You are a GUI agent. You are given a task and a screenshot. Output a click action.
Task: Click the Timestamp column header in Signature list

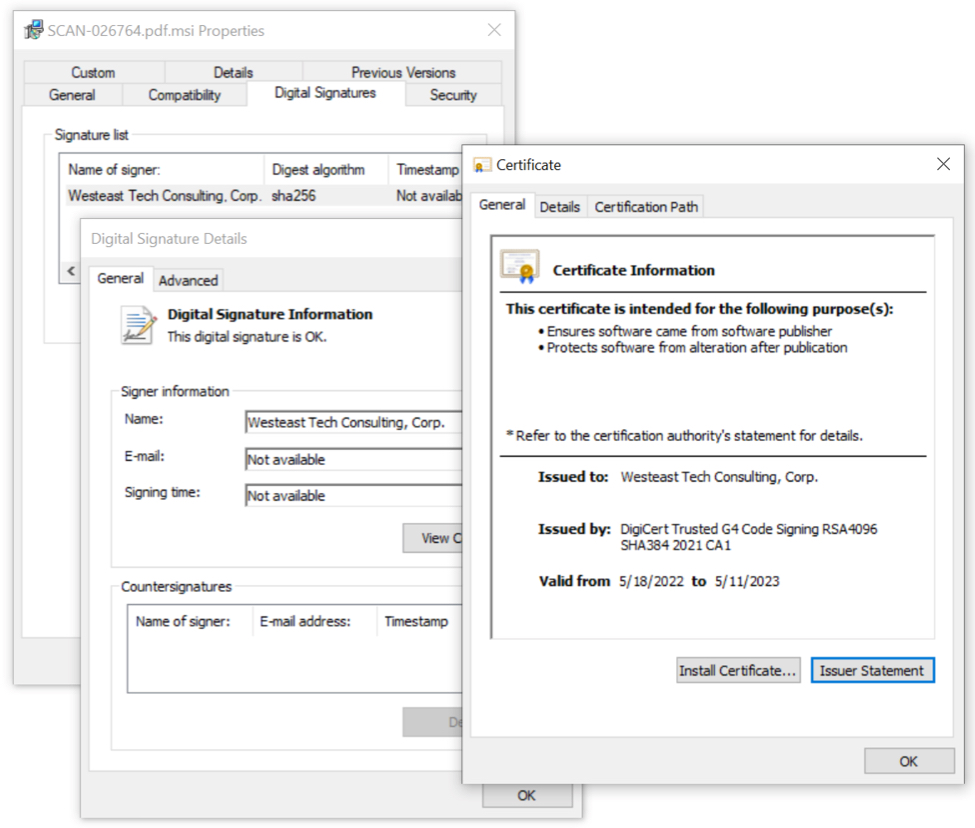pyautogui.click(x=427, y=170)
